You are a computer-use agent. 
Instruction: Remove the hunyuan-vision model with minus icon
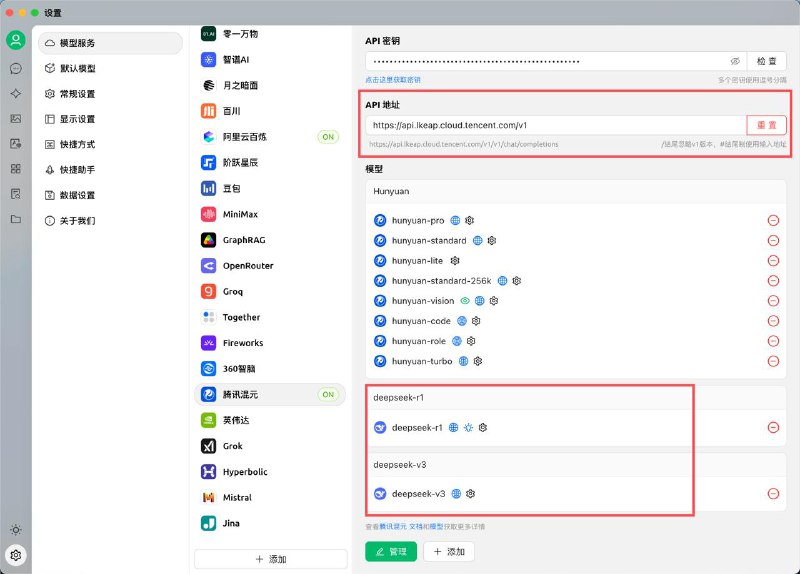click(773, 301)
